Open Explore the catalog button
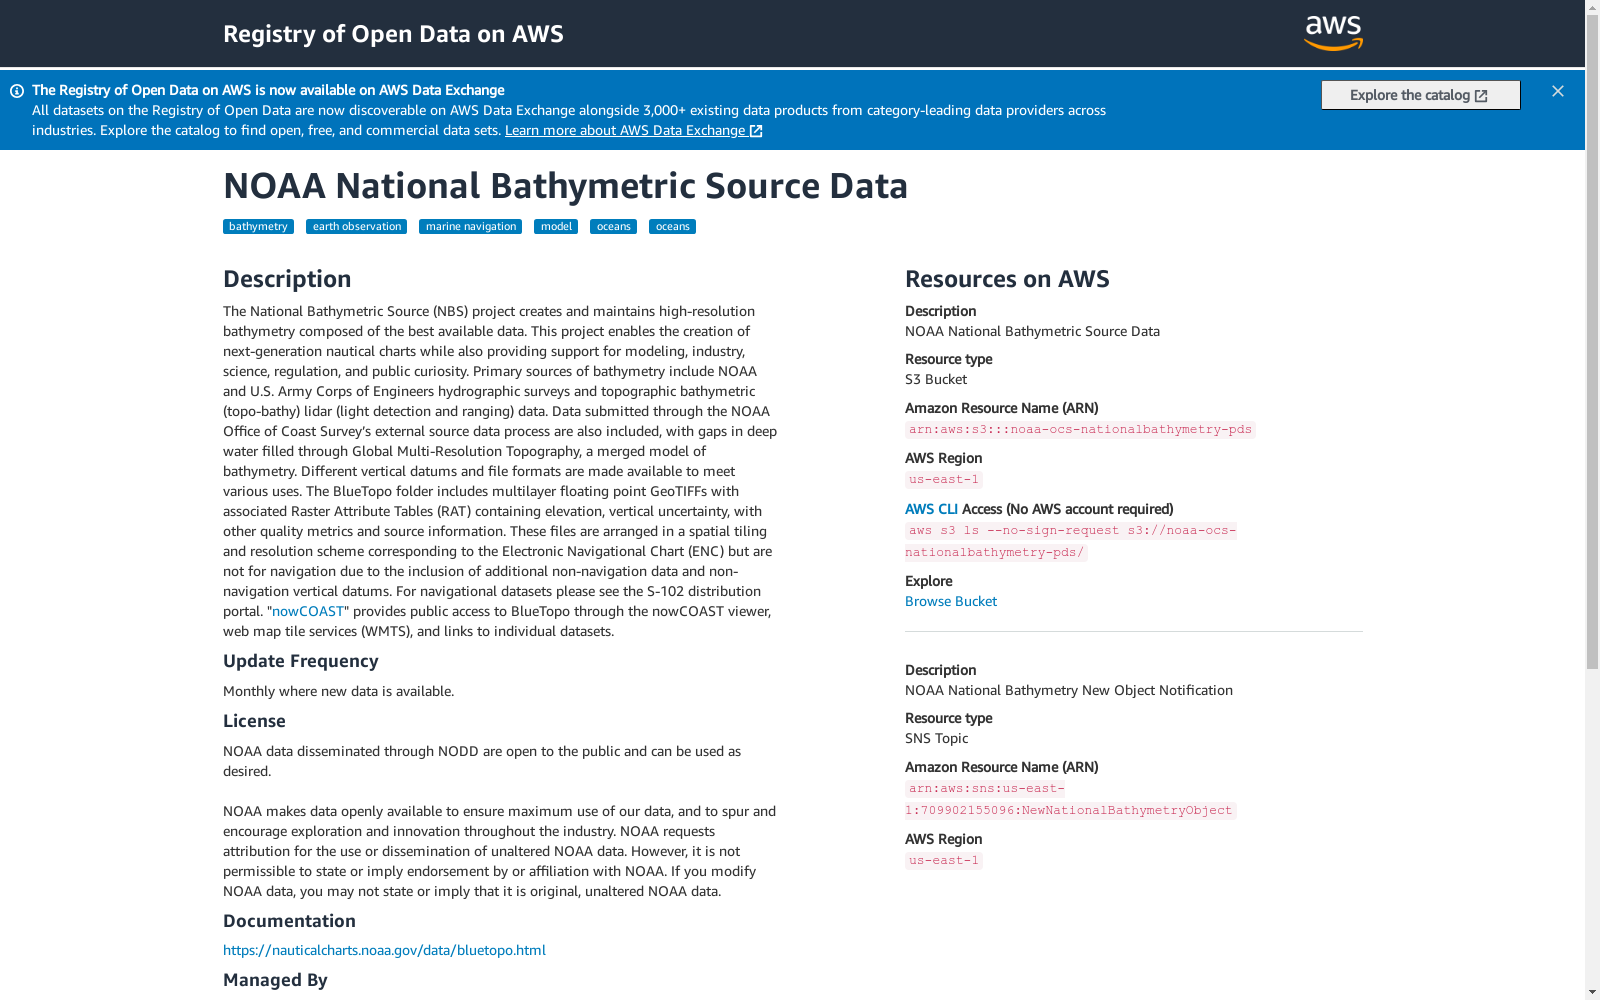The width and height of the screenshot is (1600, 1000). pos(1420,95)
